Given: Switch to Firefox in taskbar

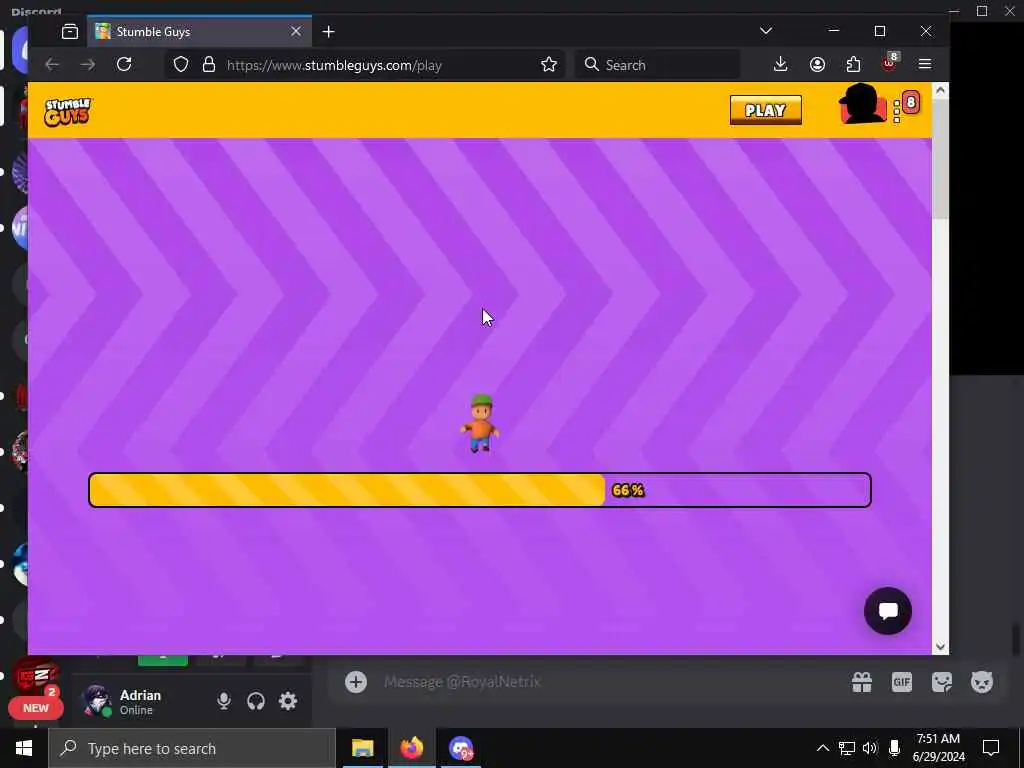Looking at the screenshot, I should [411, 748].
